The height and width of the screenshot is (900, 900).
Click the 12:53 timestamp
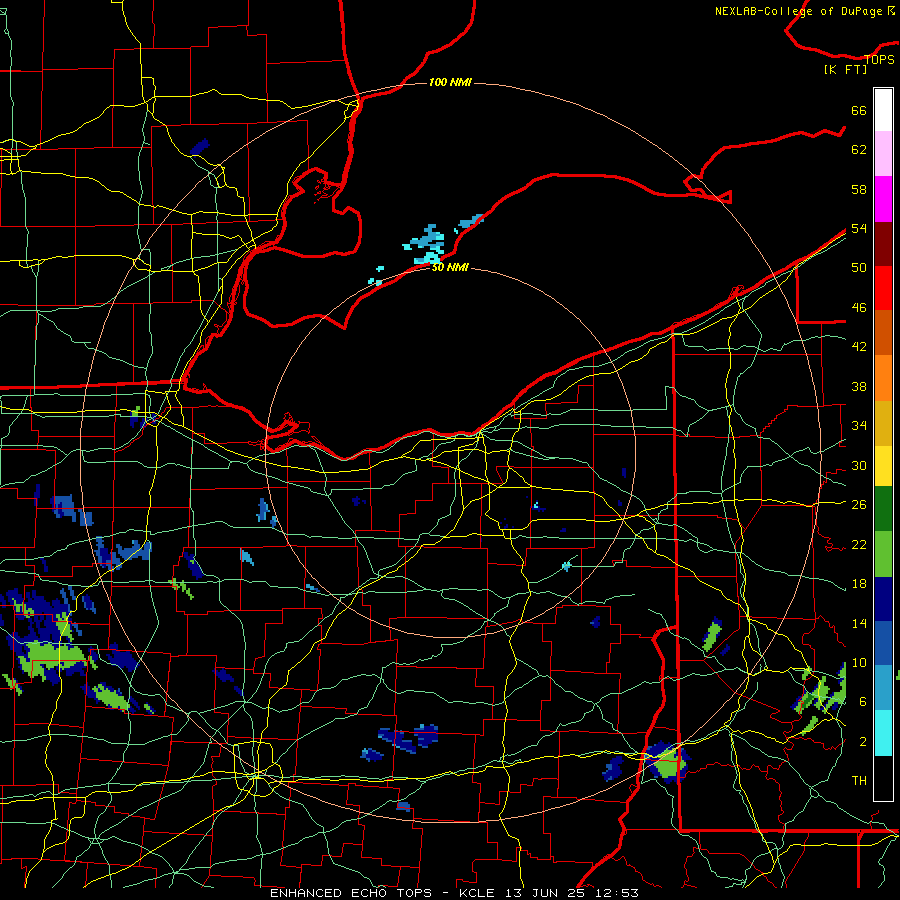coord(617,893)
